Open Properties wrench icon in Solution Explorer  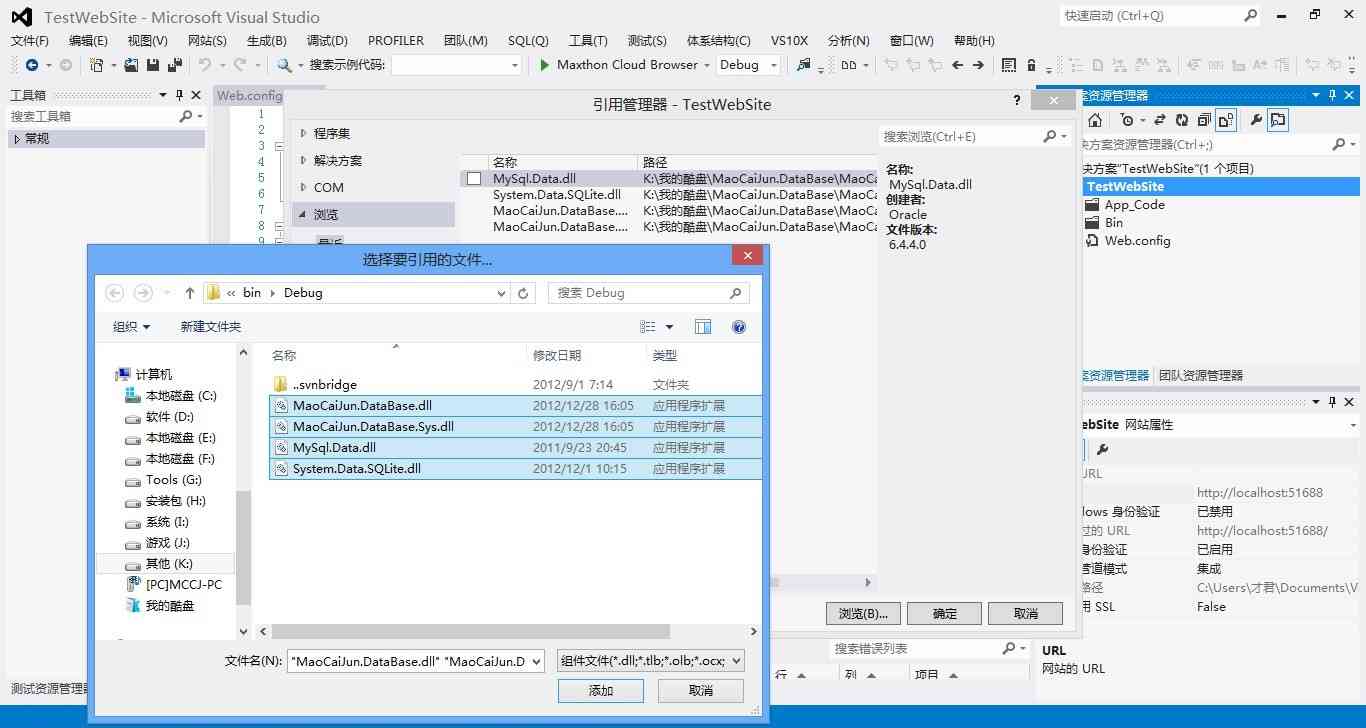click(1256, 120)
